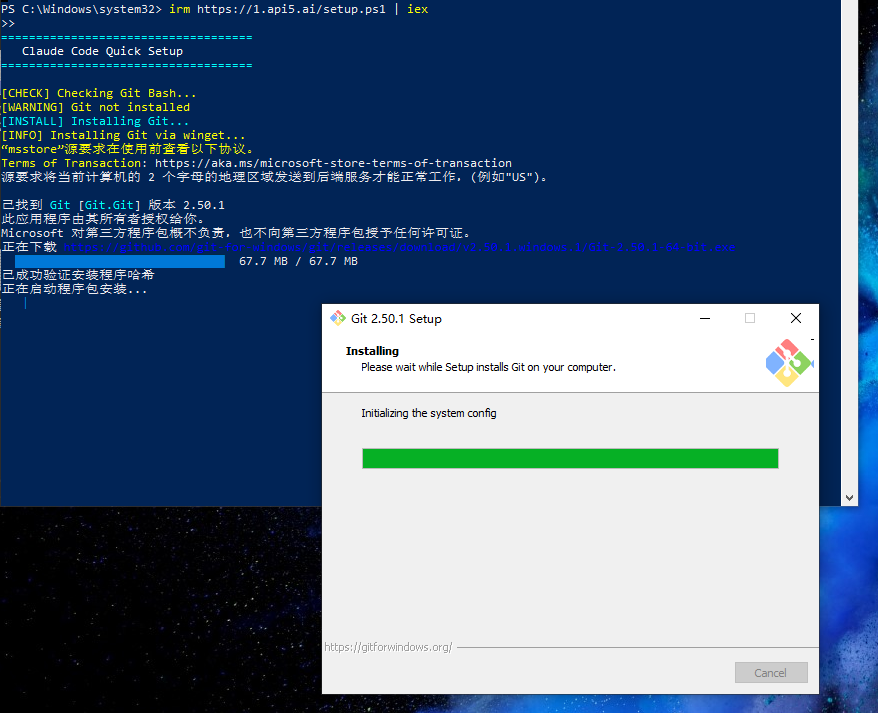Click the "Initializing the system config" status text
Image resolution: width=878 pixels, height=713 pixels.
[429, 413]
